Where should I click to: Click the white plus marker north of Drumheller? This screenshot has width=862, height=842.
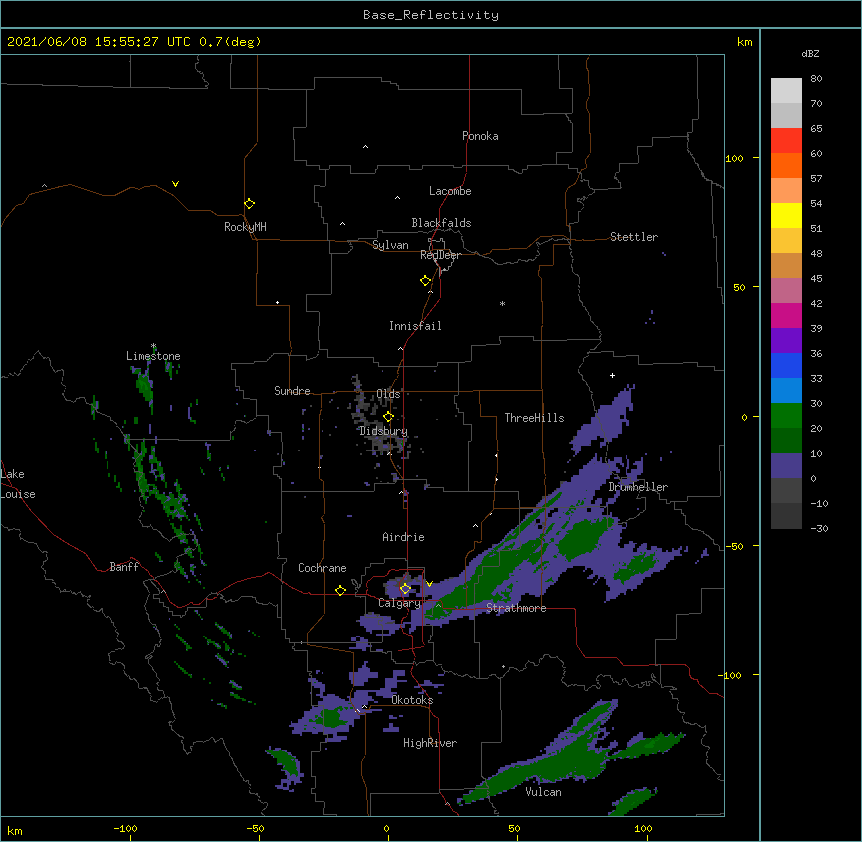[x=612, y=375]
